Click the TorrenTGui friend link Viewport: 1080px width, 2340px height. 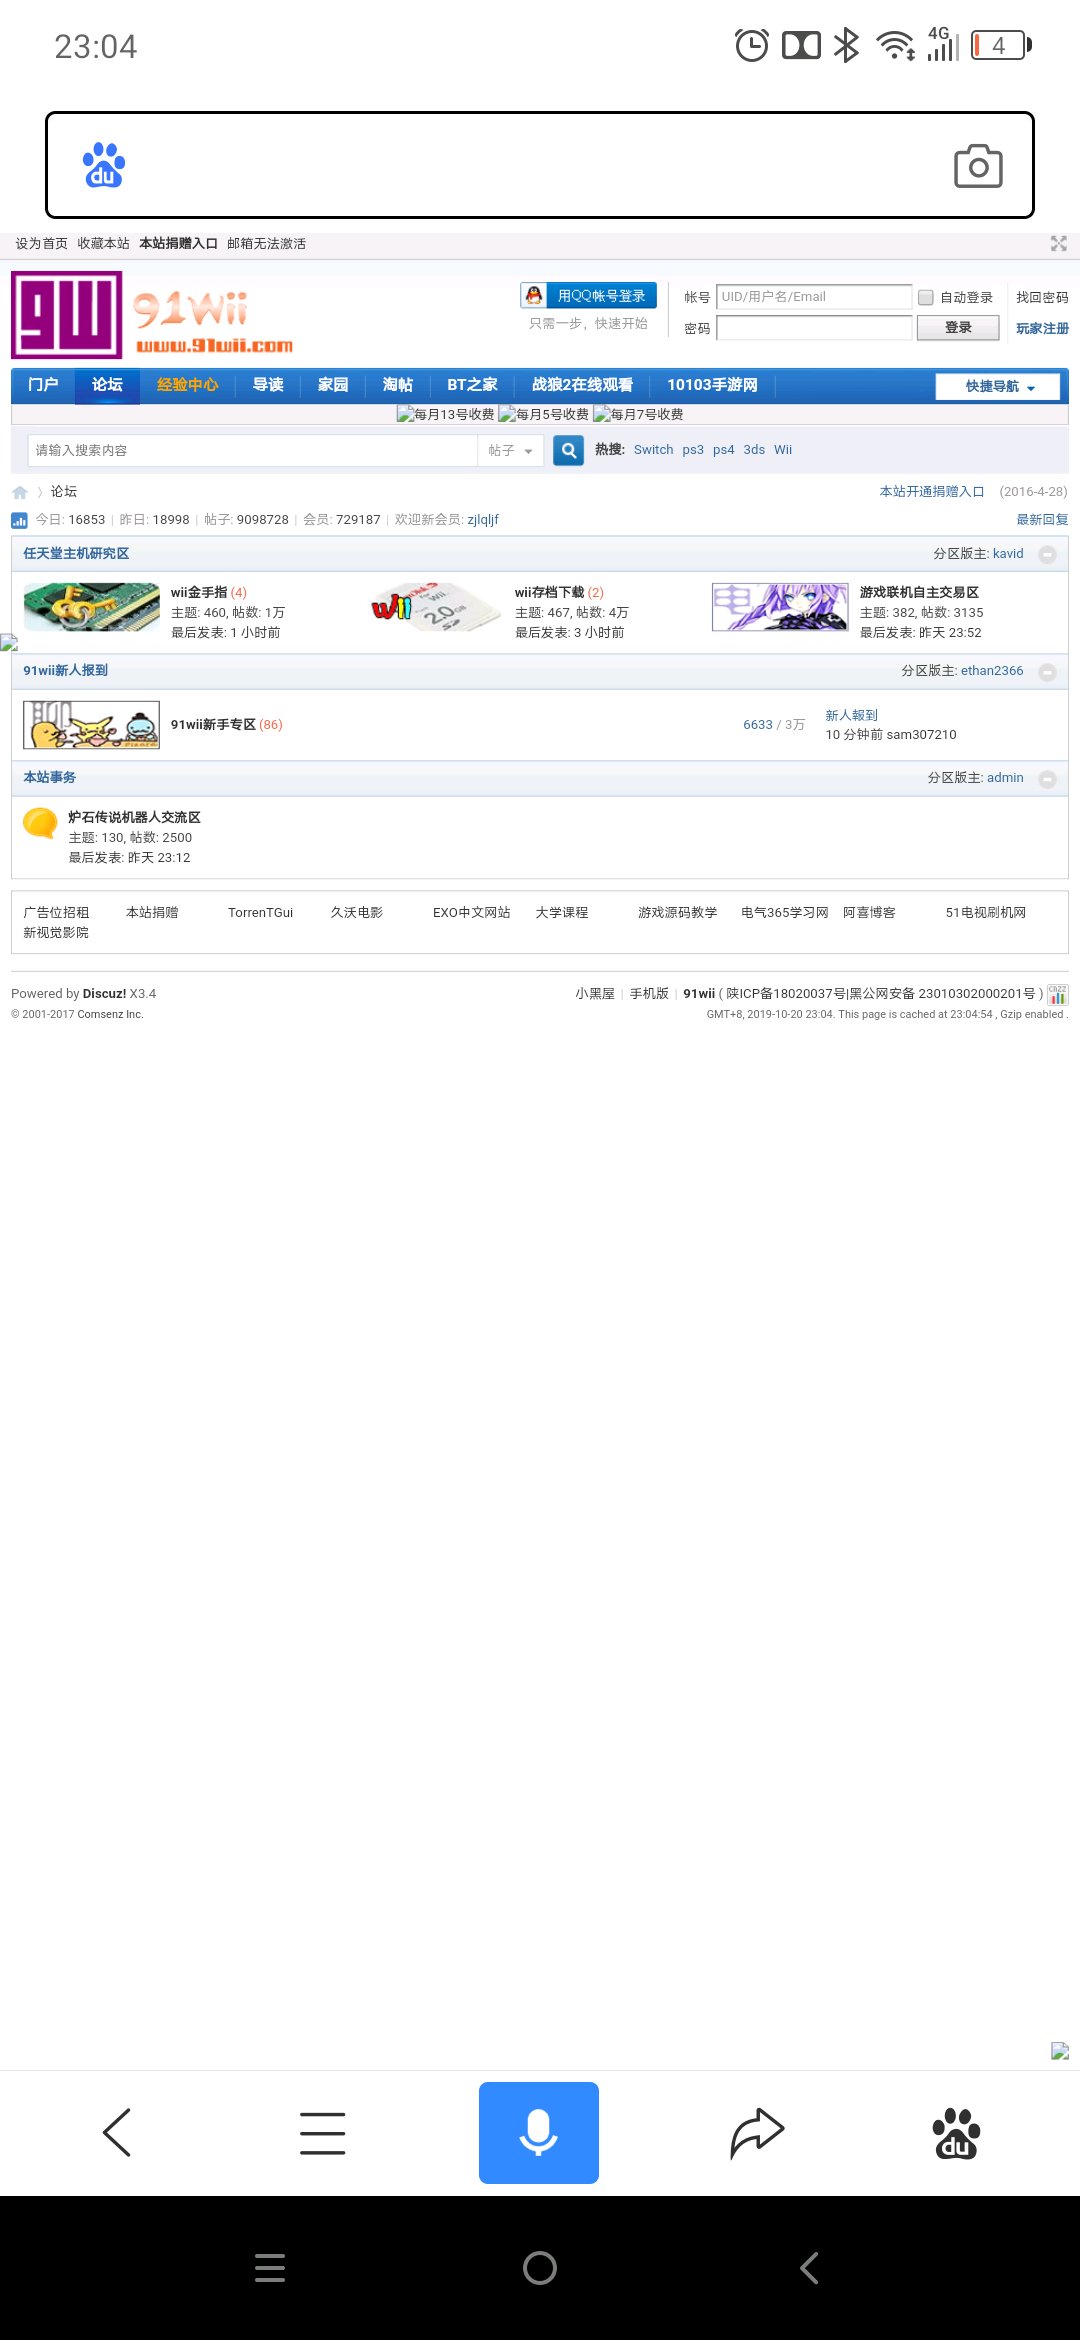[260, 913]
